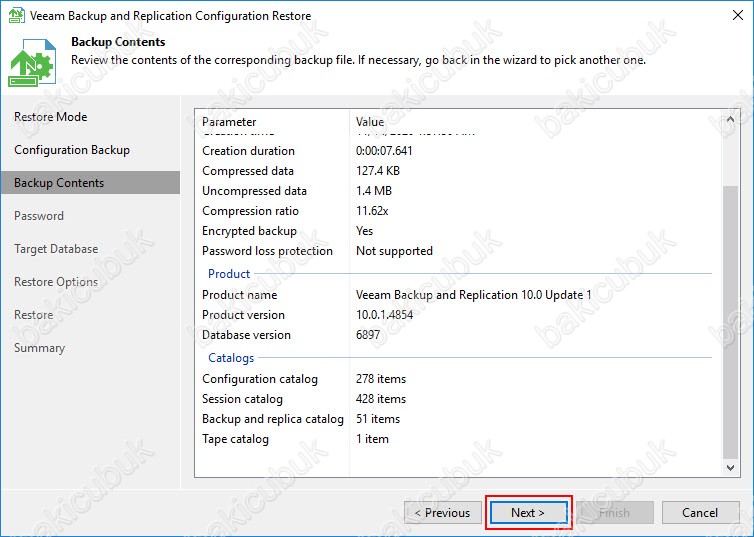Click the value 10.0.1.4854

click(384, 315)
